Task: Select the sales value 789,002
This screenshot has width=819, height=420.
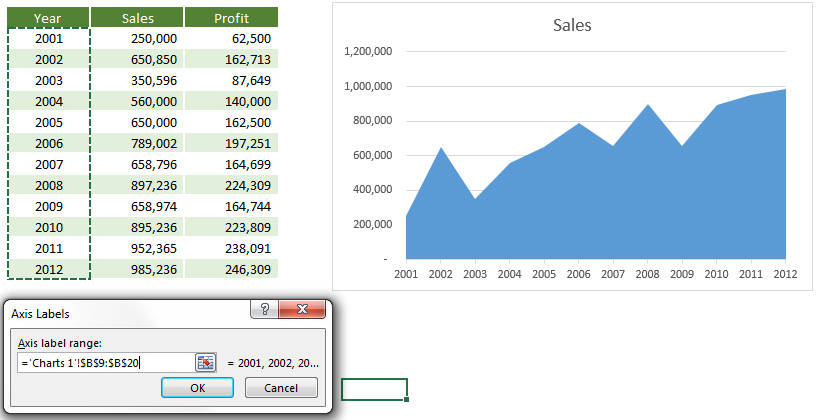Action: [x=137, y=144]
